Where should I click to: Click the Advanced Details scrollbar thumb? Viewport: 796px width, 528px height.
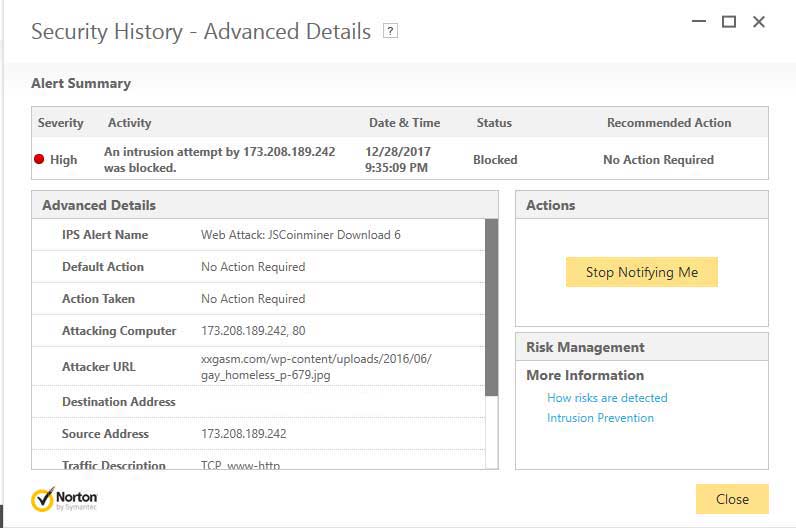(x=491, y=307)
